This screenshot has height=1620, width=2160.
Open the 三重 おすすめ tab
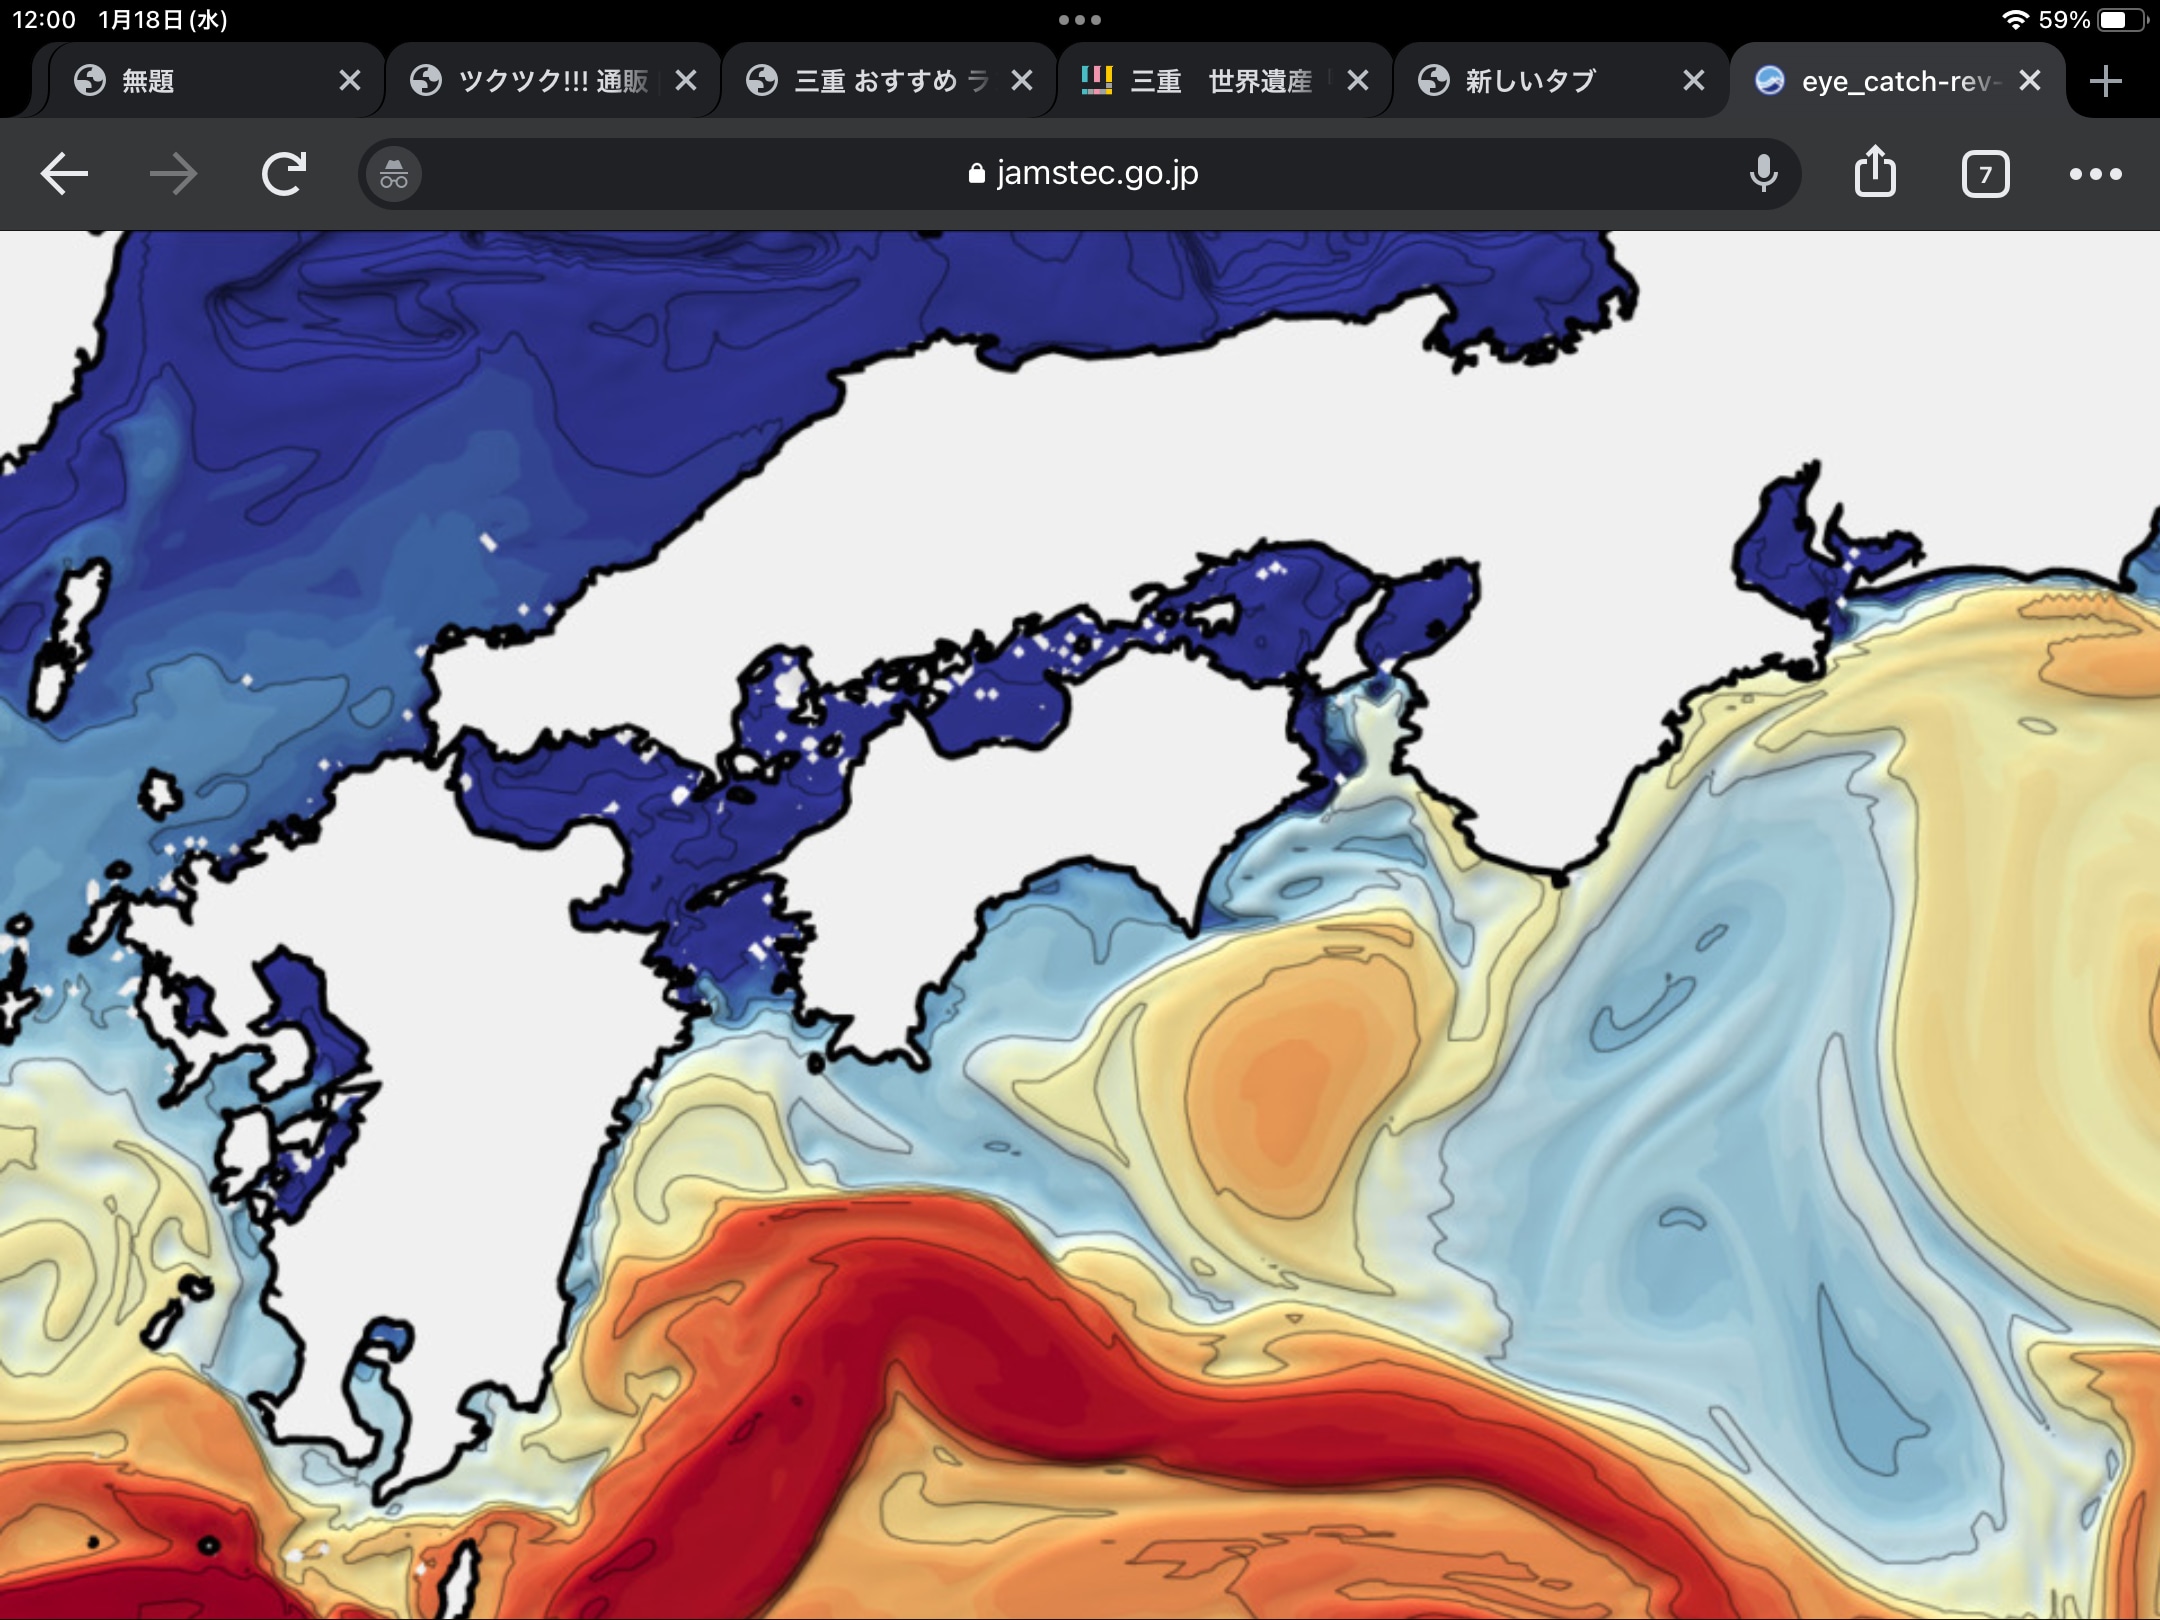click(x=880, y=81)
